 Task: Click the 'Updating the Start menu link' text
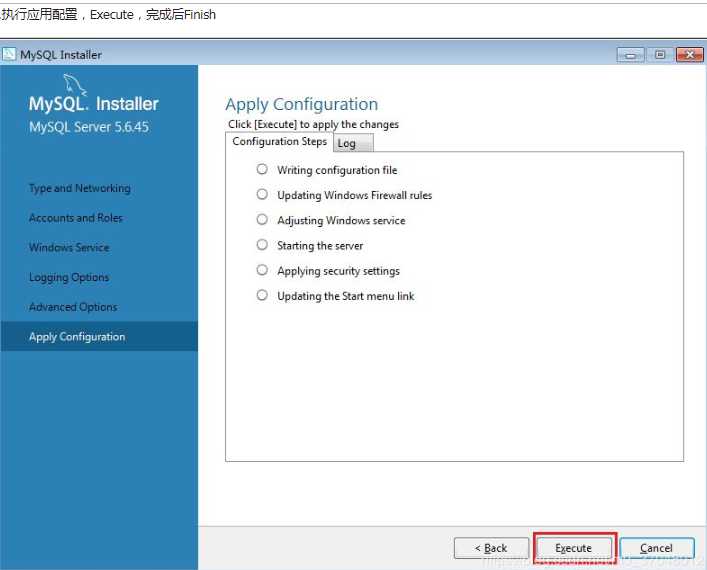[x=346, y=296]
